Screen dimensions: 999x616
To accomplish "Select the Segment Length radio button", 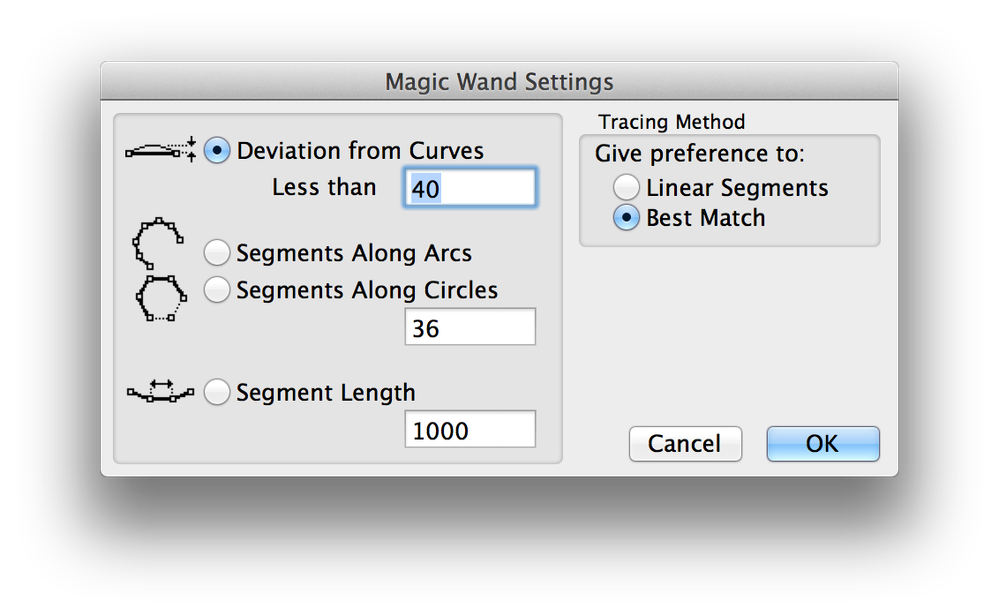I will coord(217,393).
